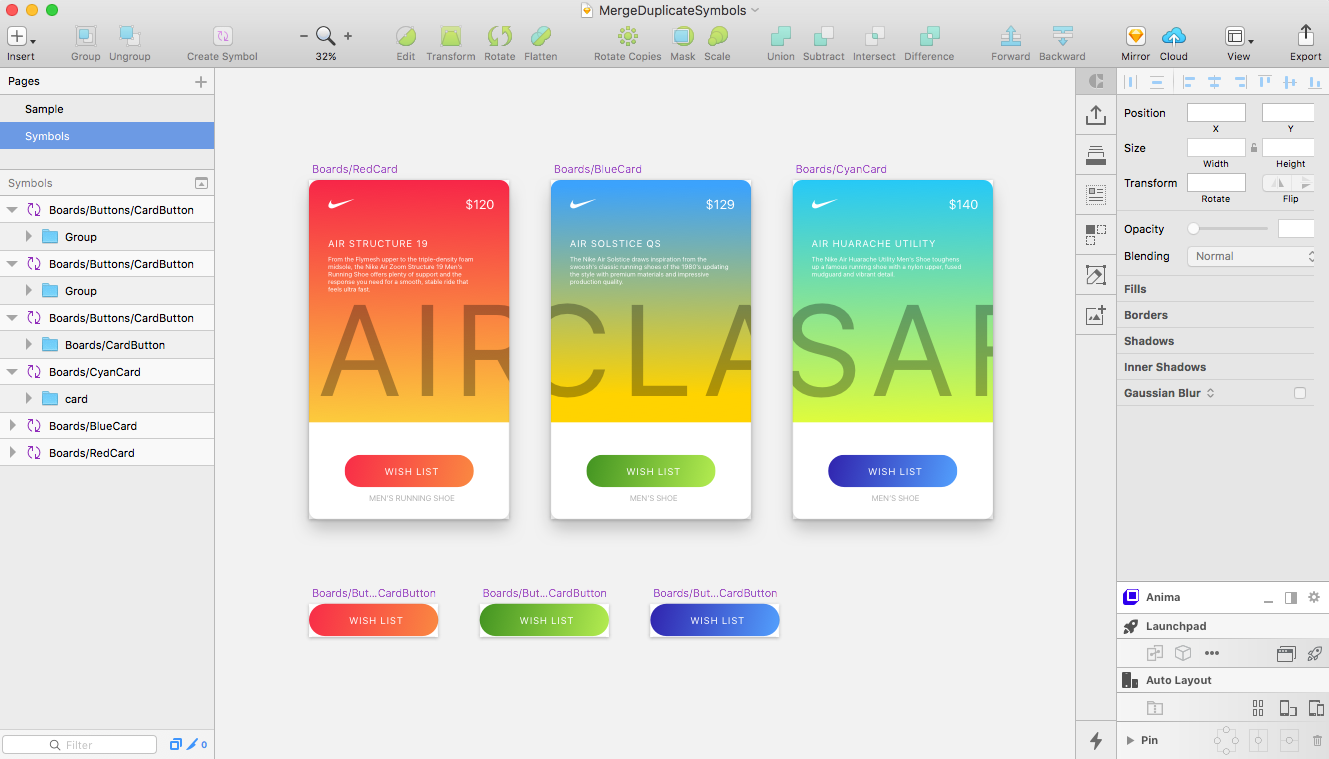Click the Union boolean operation icon

point(780,37)
